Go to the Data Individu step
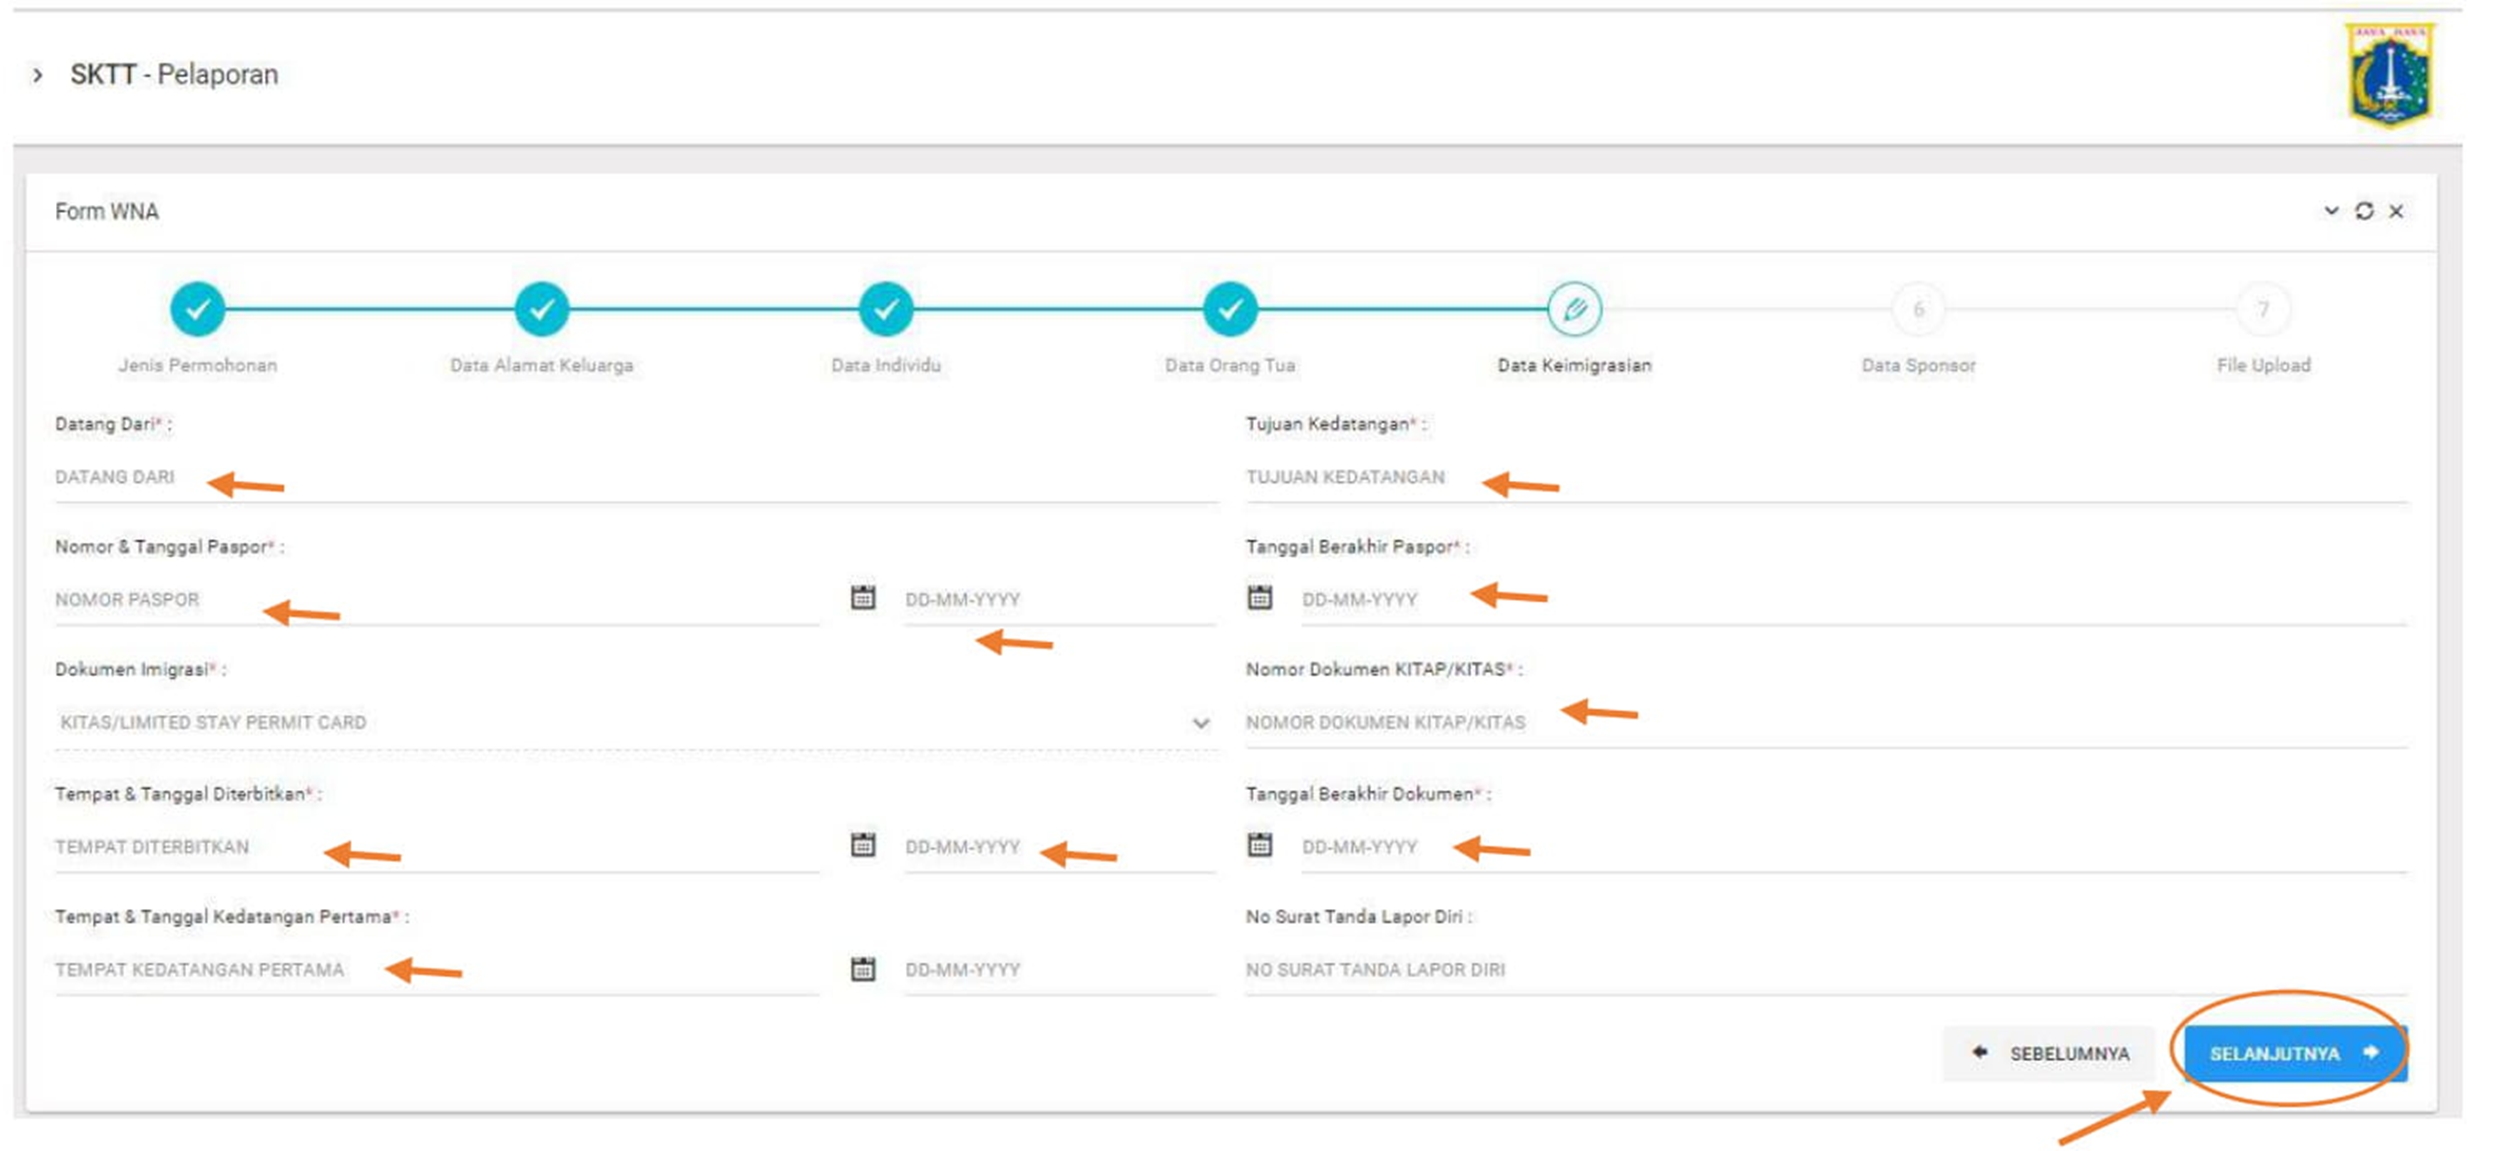The height and width of the screenshot is (1151, 2500). [885, 309]
